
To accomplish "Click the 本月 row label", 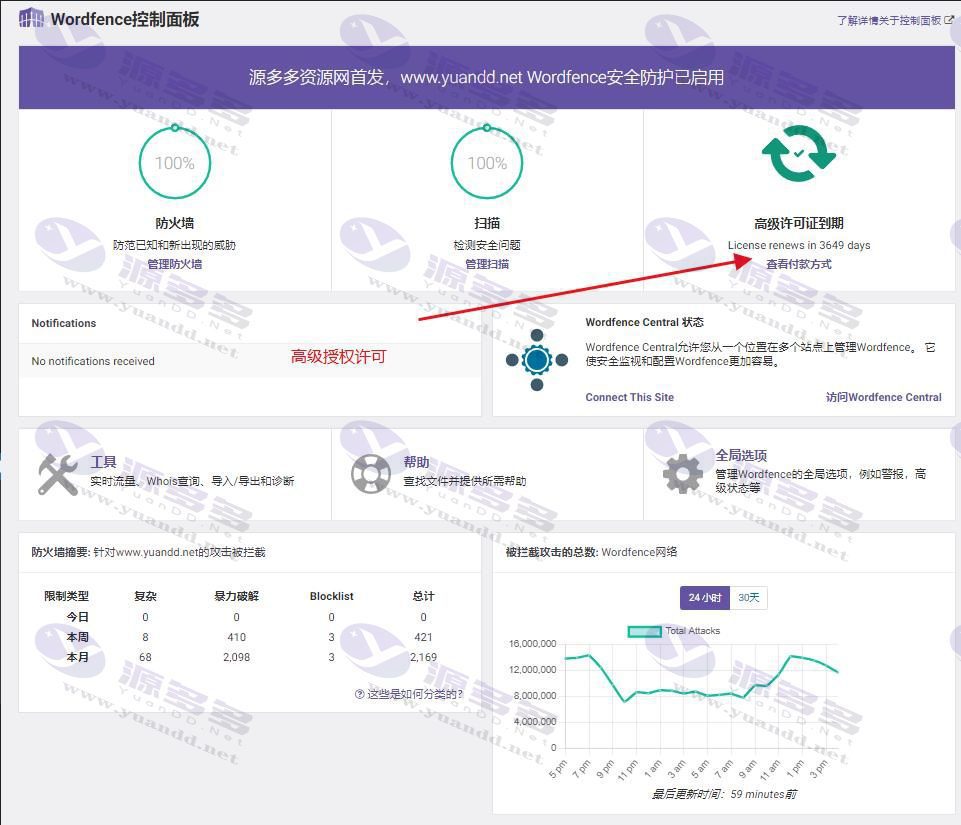I will (x=78, y=657).
